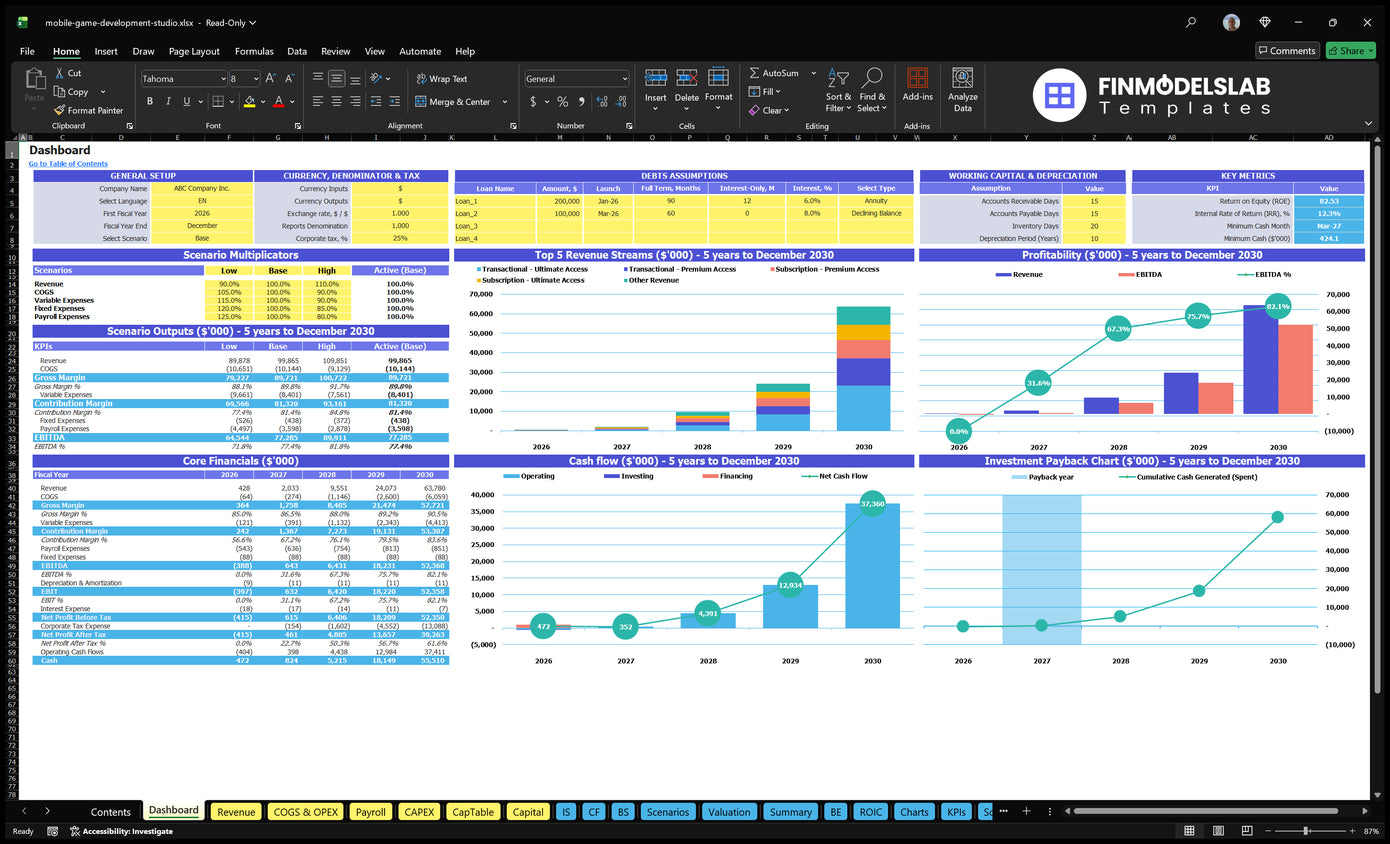Click the zoom slider in status bar
The height and width of the screenshot is (844, 1390).
click(x=1306, y=831)
